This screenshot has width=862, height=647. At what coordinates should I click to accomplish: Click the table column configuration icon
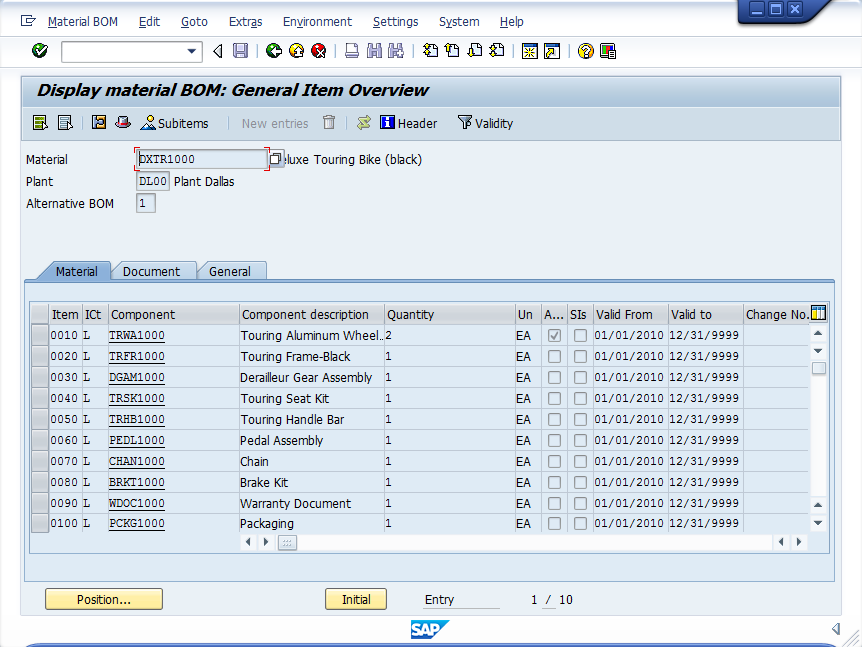point(819,313)
